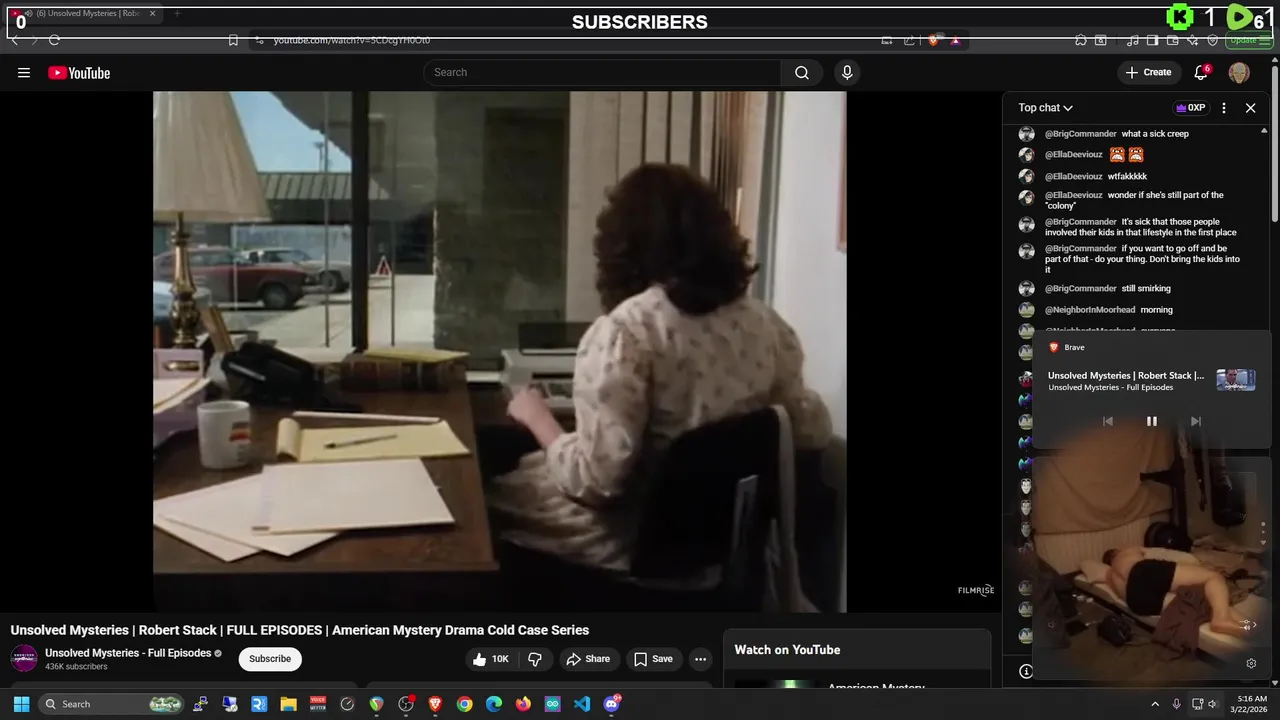Open the Brave Wallet icon
Screen dimensions: 1280x720
(1172, 40)
